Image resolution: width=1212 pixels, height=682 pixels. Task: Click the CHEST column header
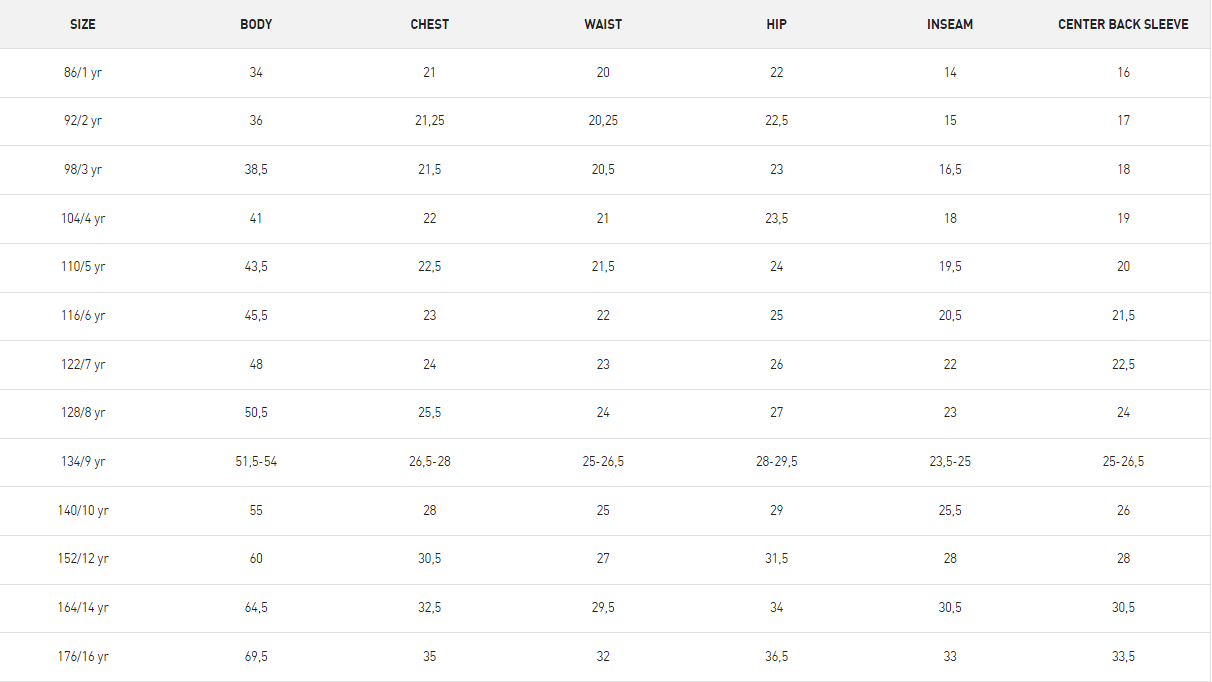pyautogui.click(x=430, y=24)
